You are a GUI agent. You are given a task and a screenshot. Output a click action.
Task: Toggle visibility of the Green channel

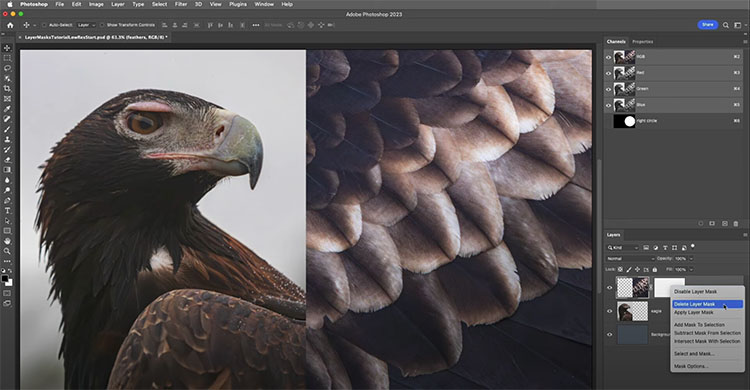click(x=608, y=89)
